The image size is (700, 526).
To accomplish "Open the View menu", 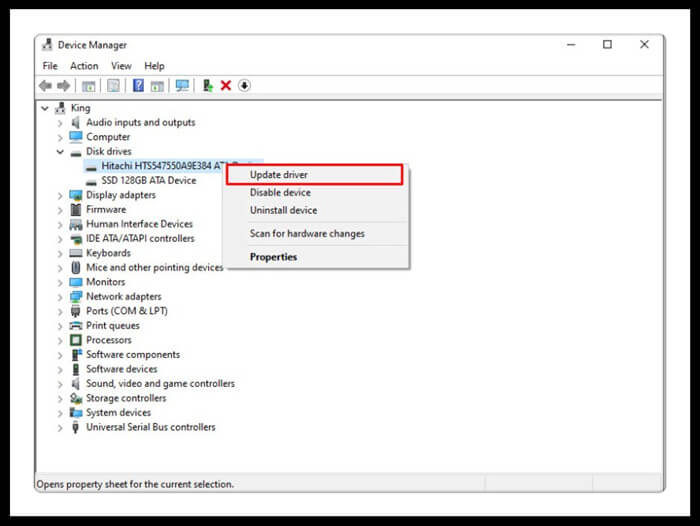I will click(x=121, y=66).
